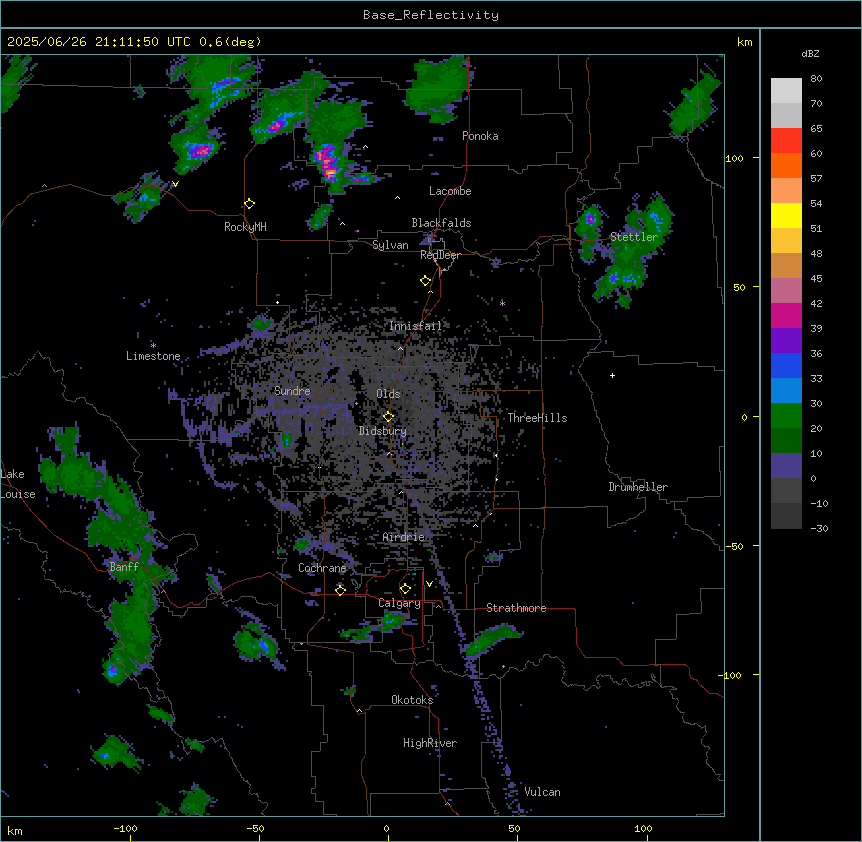Click the Strathmore label

coord(516,608)
